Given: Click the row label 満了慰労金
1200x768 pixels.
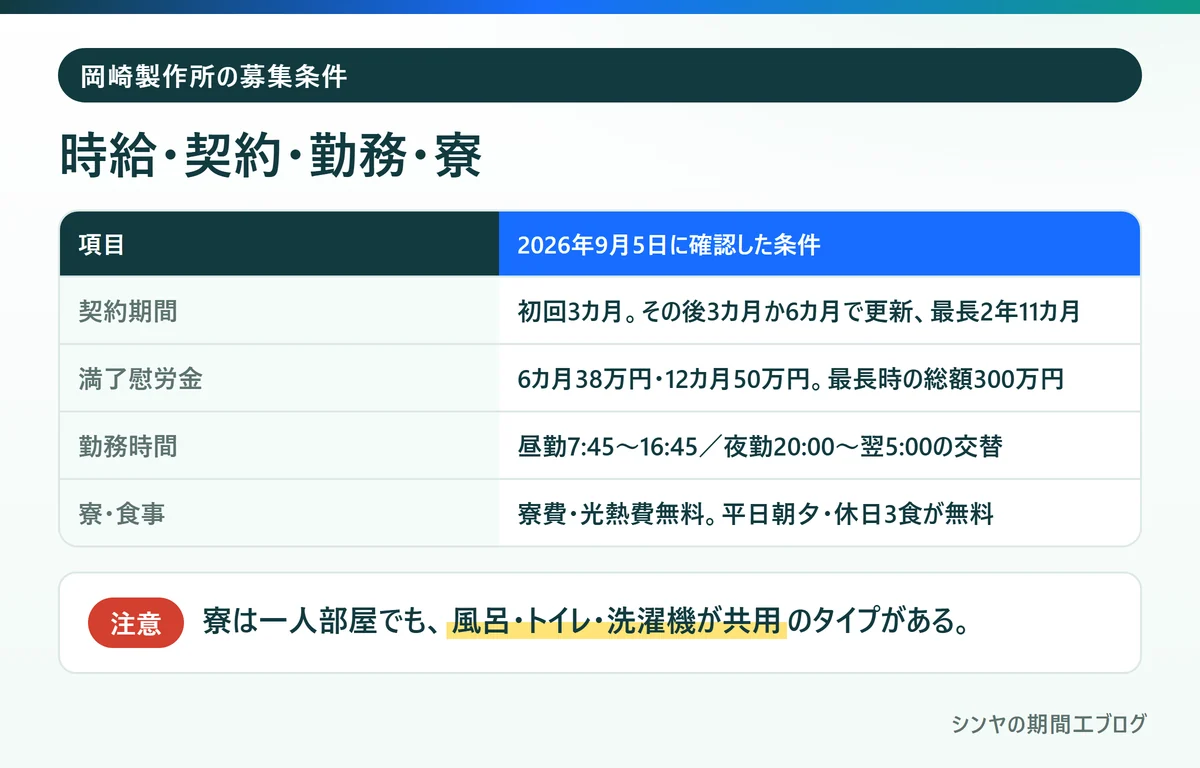Looking at the screenshot, I should coord(140,379).
